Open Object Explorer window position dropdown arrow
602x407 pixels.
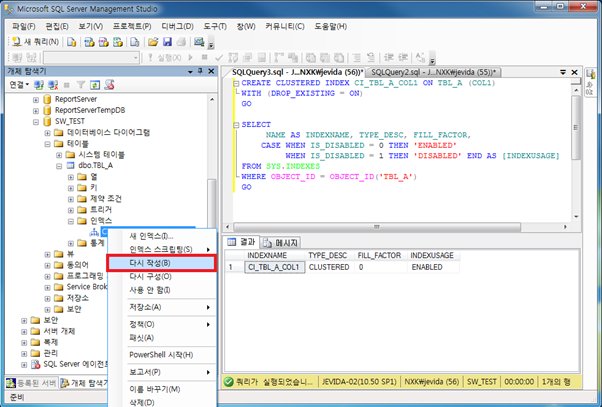coord(190,72)
